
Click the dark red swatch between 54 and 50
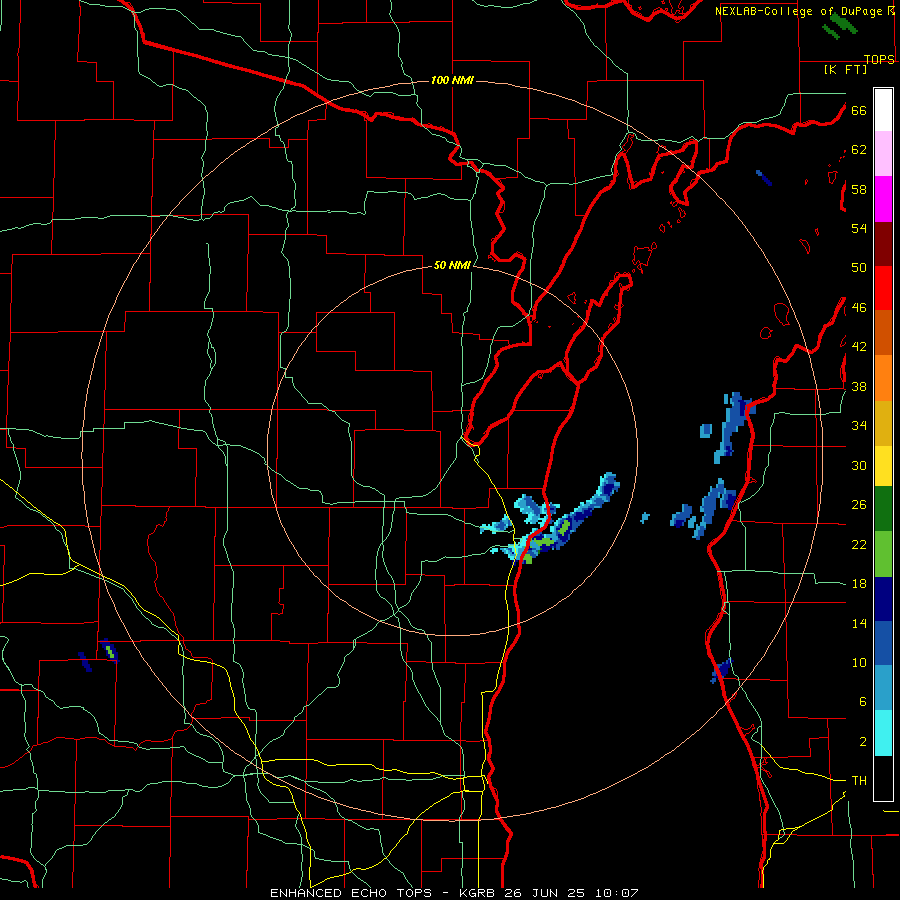883,244
